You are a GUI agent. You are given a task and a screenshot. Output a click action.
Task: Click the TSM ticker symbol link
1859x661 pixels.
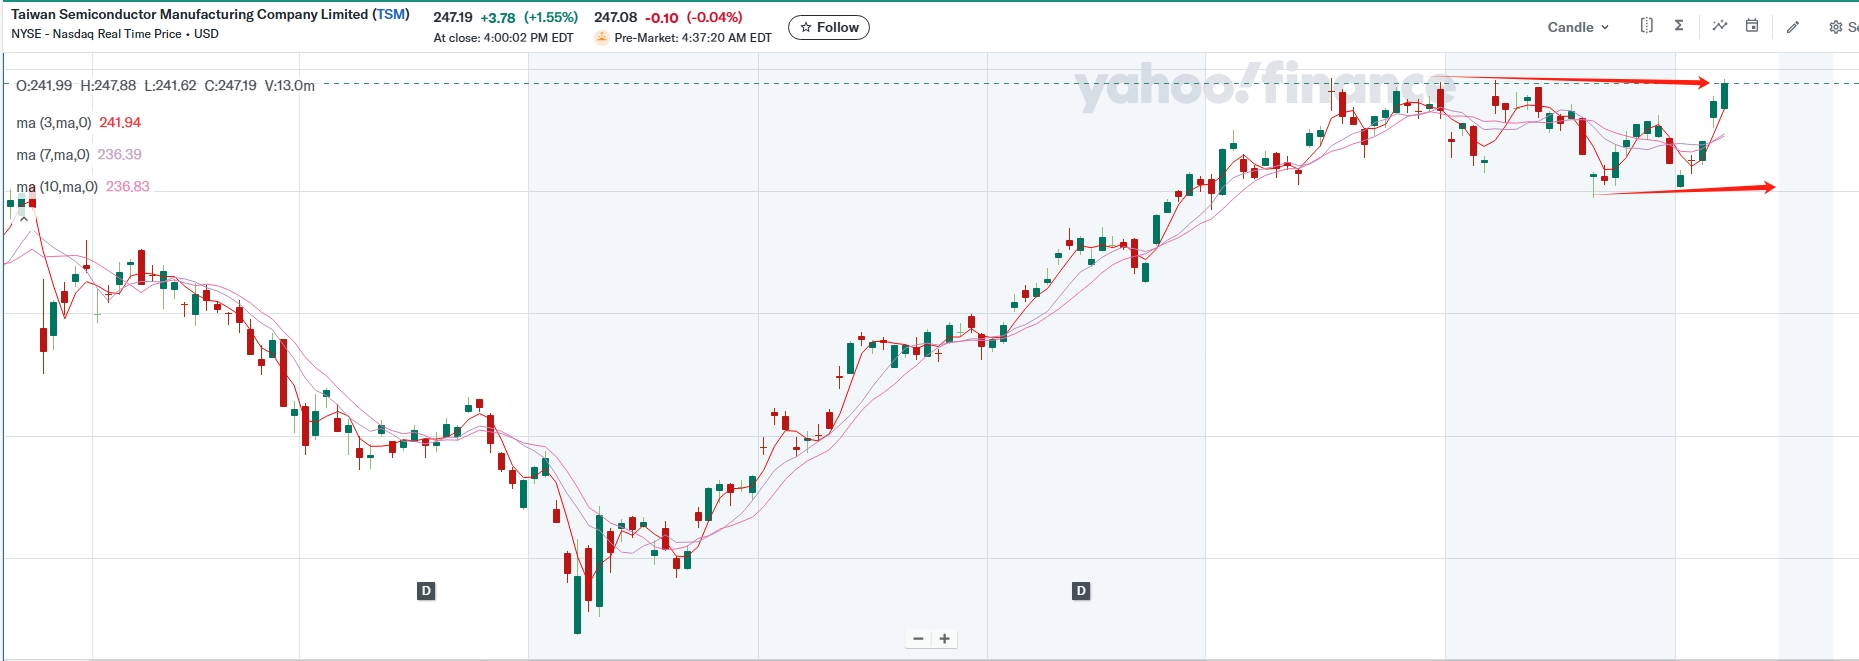[391, 14]
